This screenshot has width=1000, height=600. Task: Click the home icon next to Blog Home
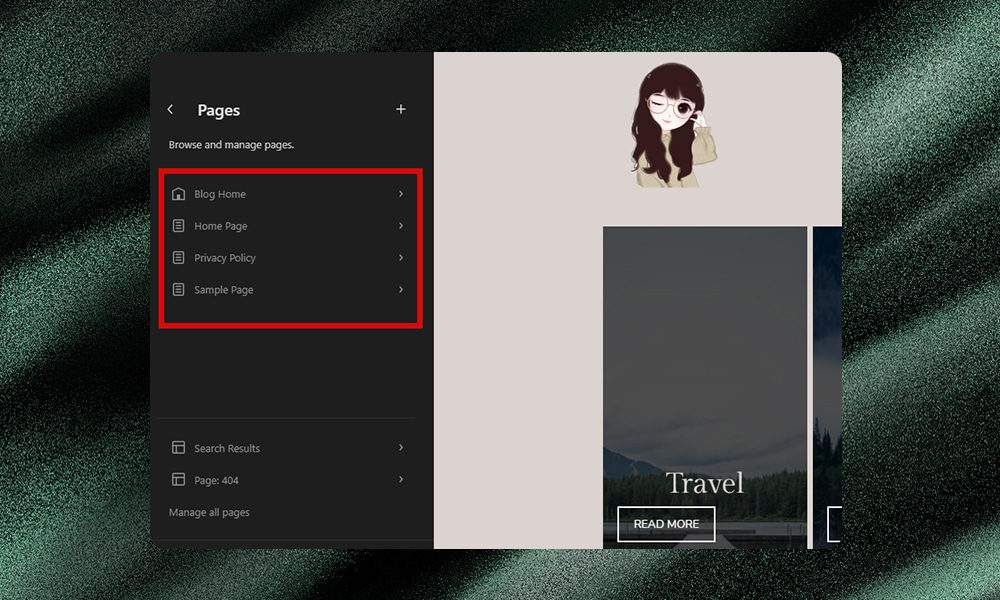(x=179, y=194)
